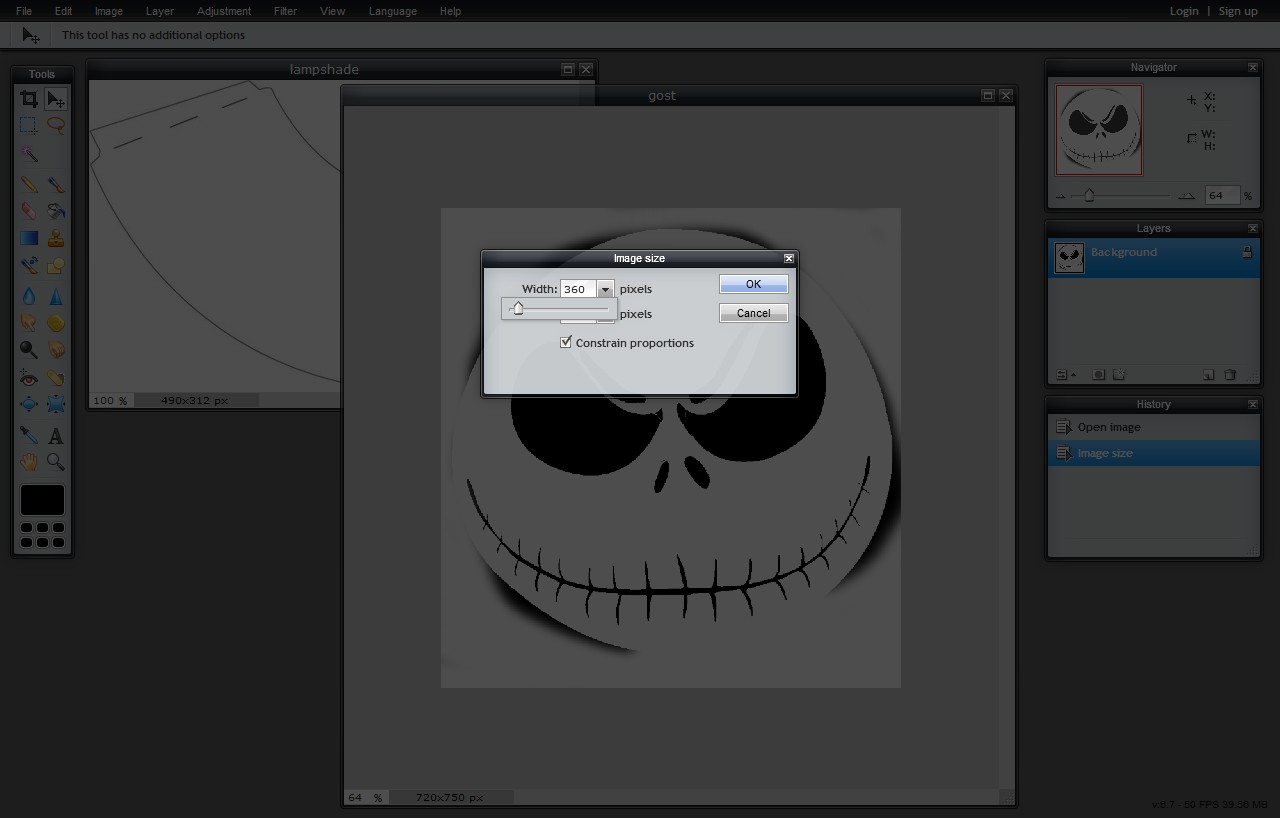1280x818 pixels.
Task: Select the Marquee selection tool
Action: (x=29, y=126)
